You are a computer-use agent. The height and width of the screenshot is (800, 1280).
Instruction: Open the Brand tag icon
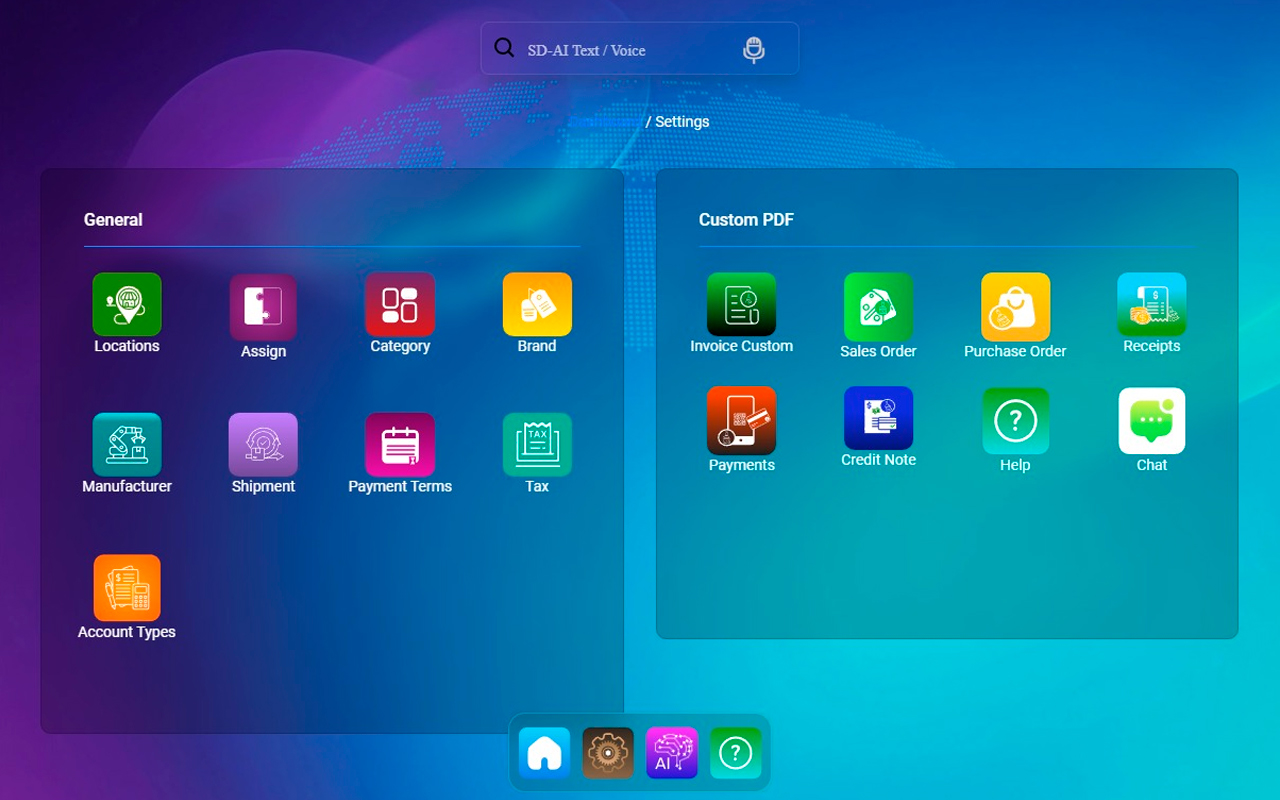[537, 304]
